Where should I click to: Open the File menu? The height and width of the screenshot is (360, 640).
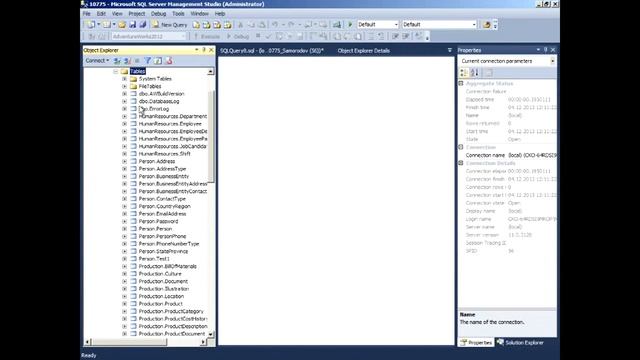[87, 13]
